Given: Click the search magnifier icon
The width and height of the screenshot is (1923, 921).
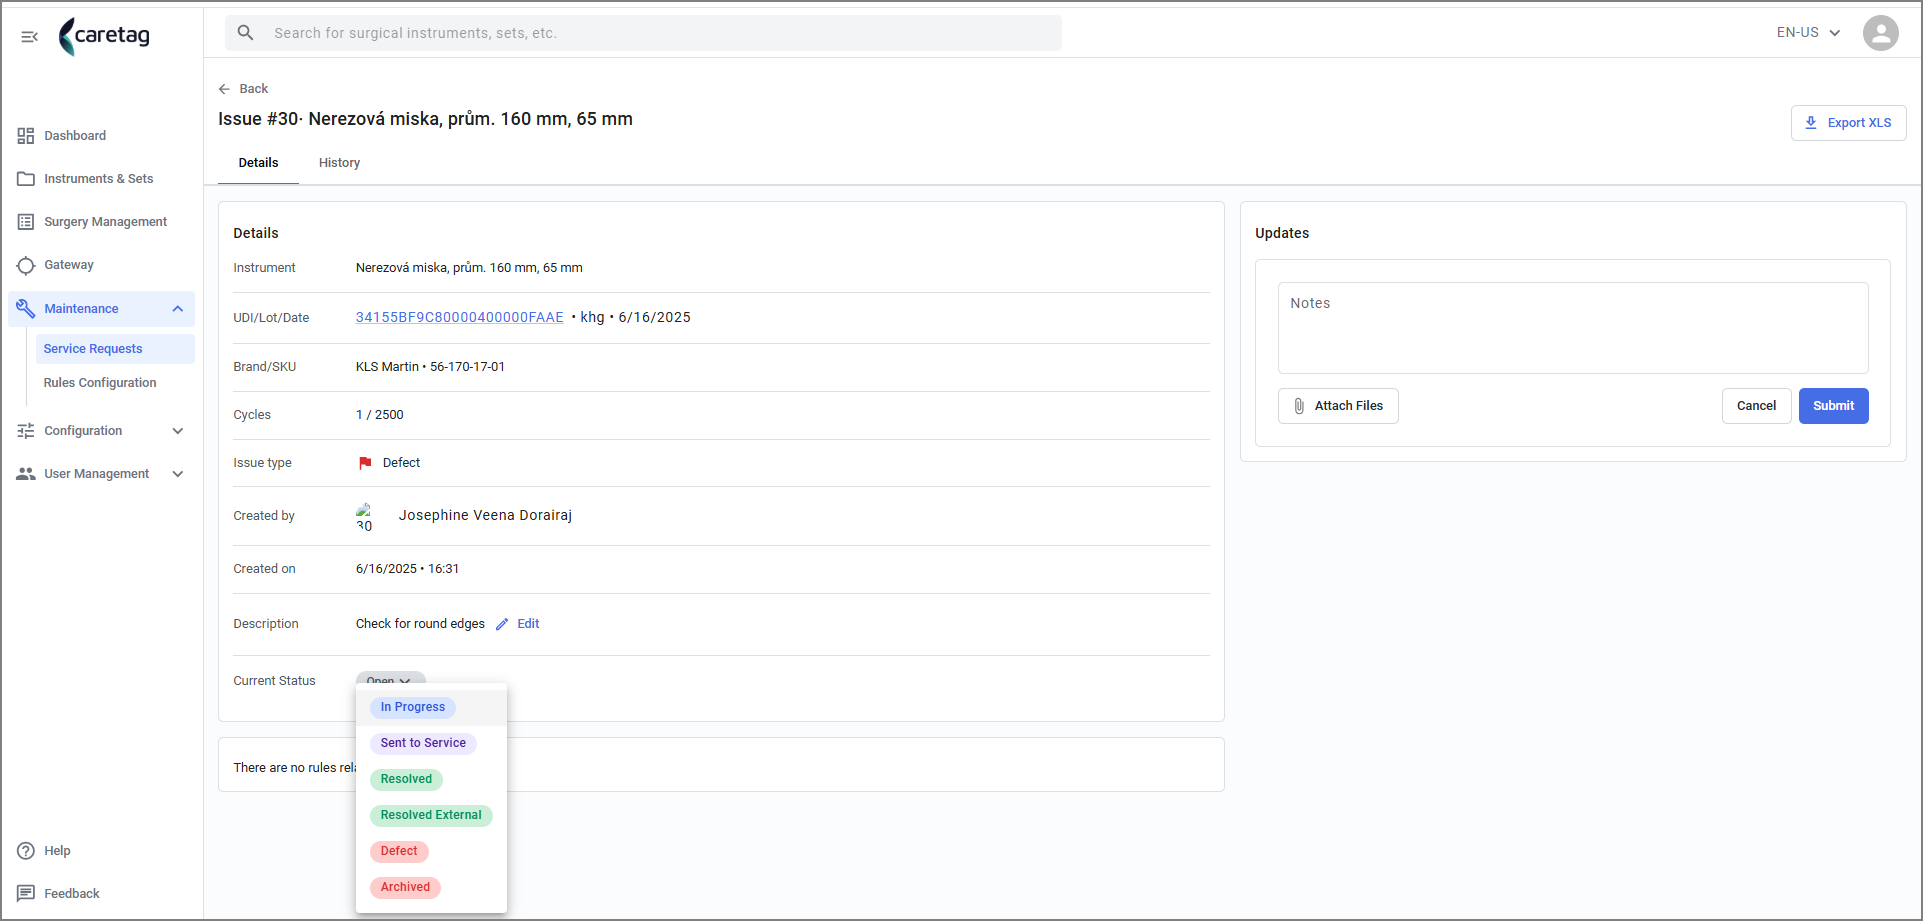Looking at the screenshot, I should [x=246, y=33].
